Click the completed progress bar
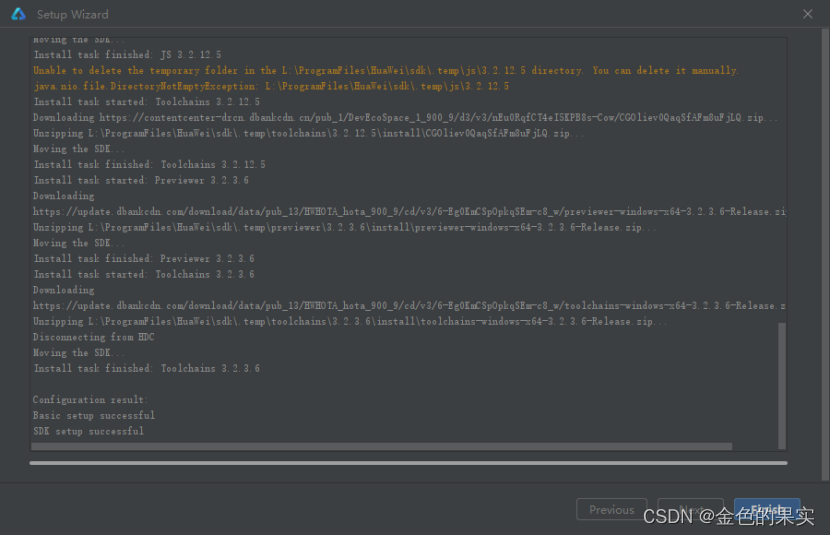Viewport: 831px width, 536px height. tap(408, 463)
